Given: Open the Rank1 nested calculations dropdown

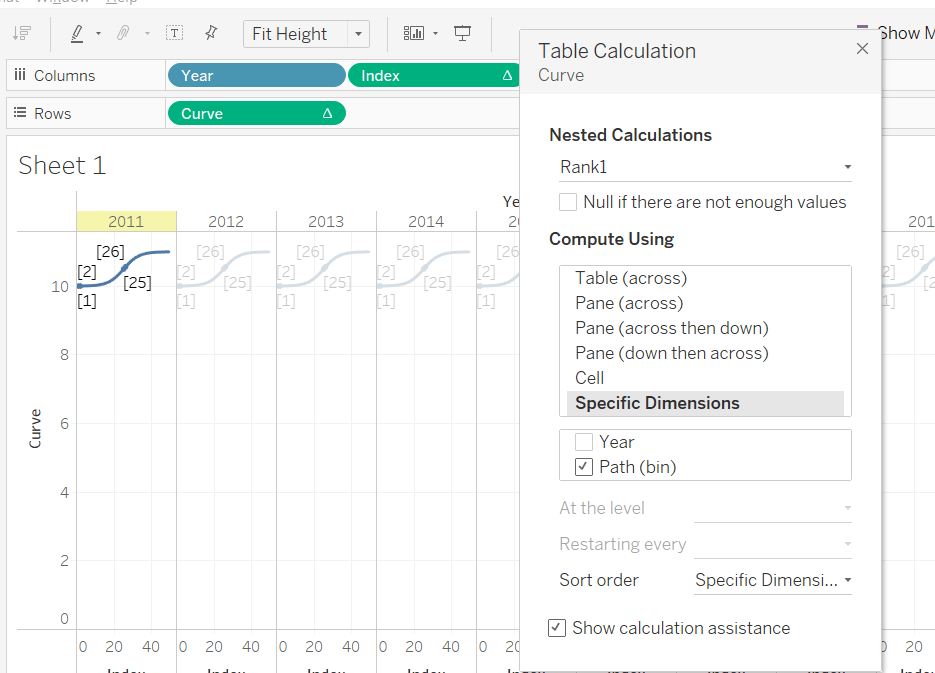Looking at the screenshot, I should [x=705, y=167].
